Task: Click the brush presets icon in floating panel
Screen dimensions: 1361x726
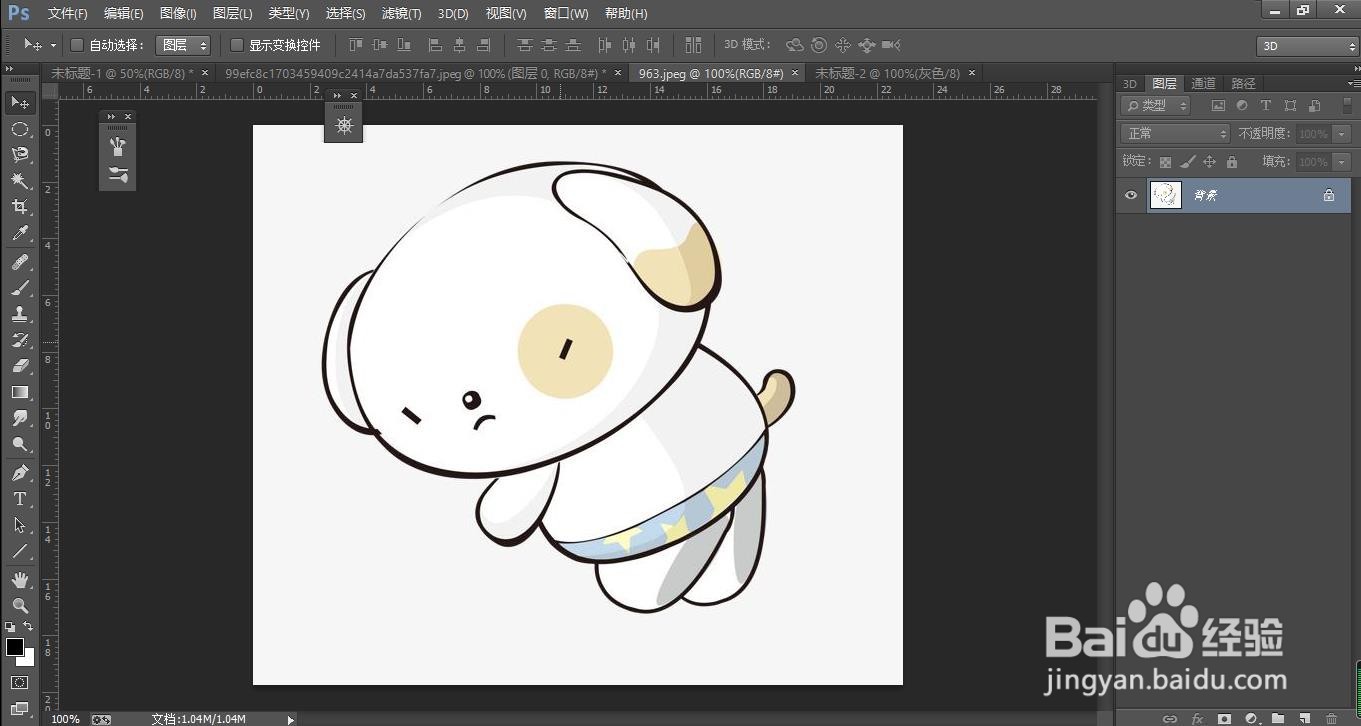Action: click(118, 147)
